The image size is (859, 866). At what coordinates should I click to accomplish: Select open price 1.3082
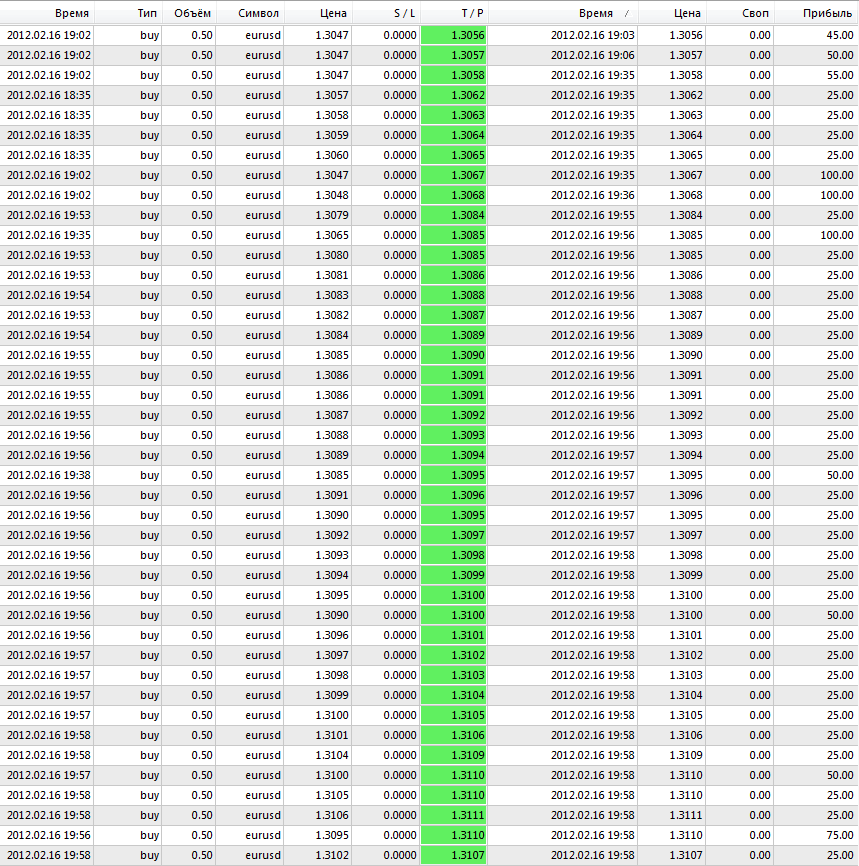(x=332, y=315)
